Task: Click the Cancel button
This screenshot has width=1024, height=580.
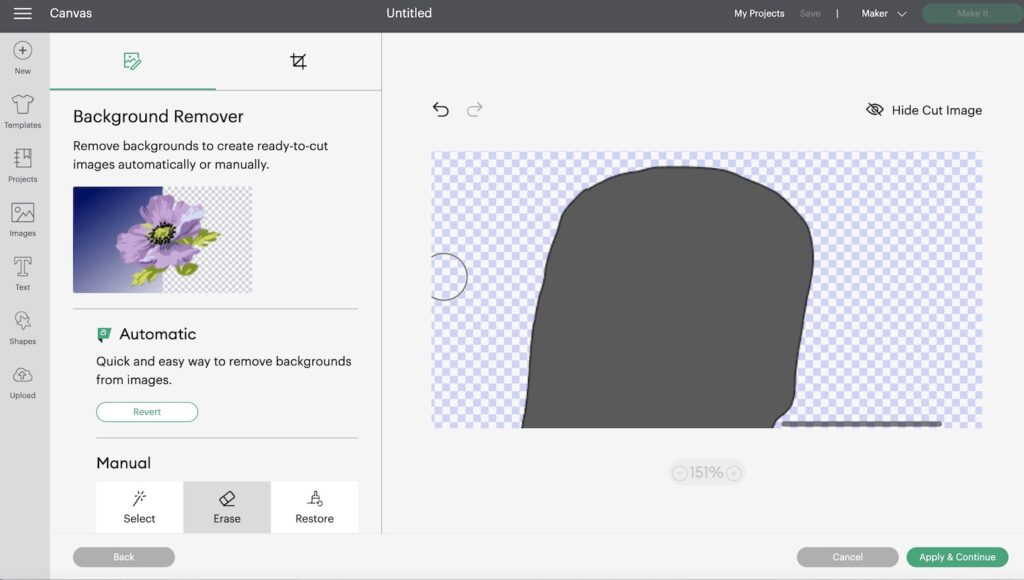Action: pyautogui.click(x=847, y=557)
